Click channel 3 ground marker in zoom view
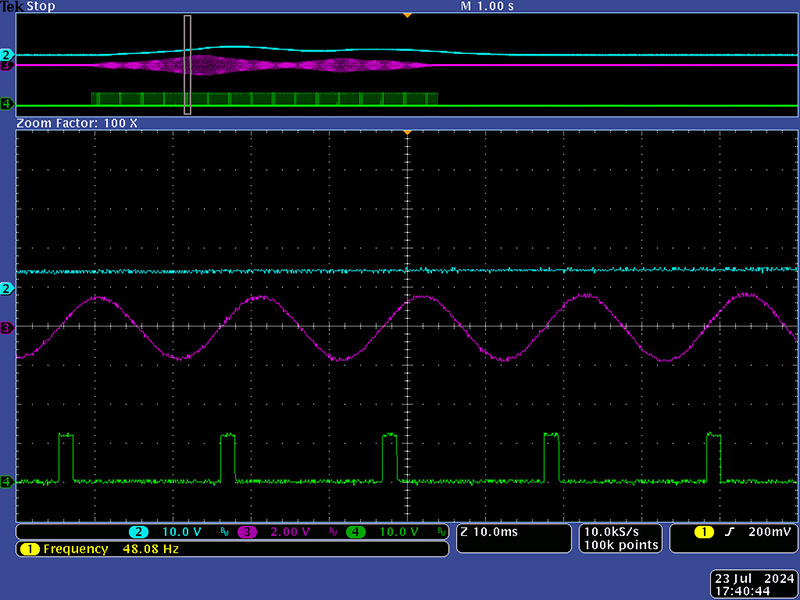The image size is (800, 600). (6, 328)
